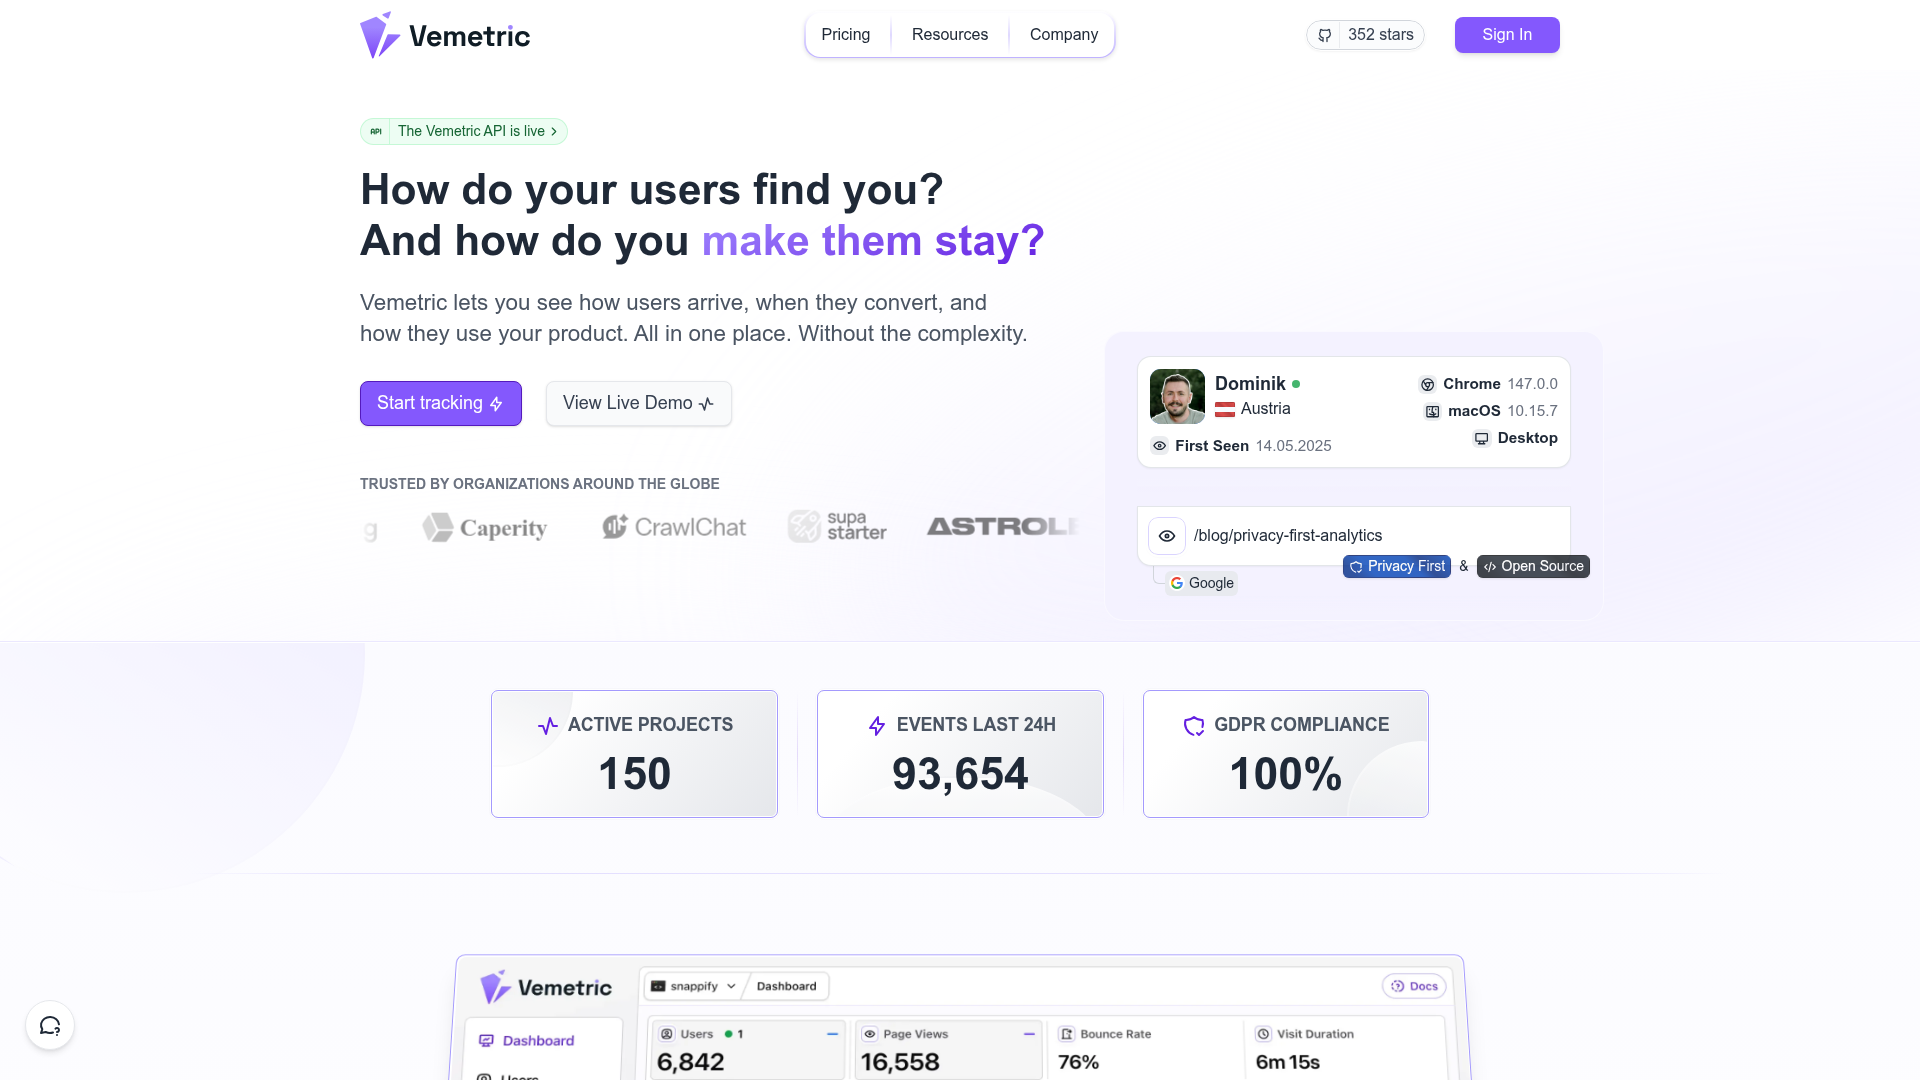This screenshot has width=1920, height=1080.
Task: Click the Active Projects 150 value
Action: 635,774
